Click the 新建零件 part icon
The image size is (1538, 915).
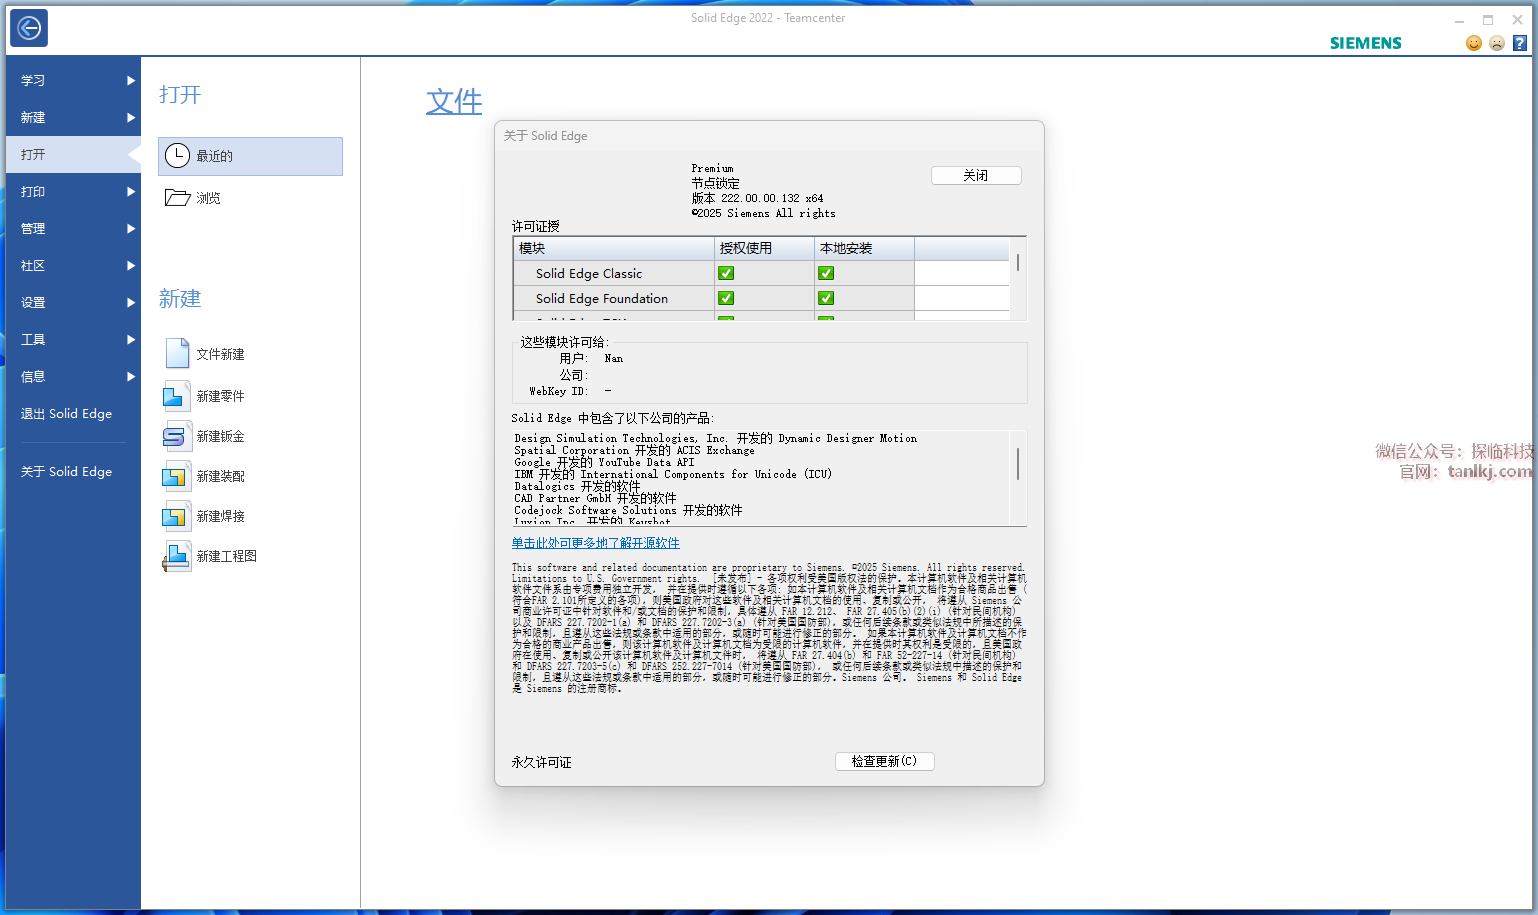[x=176, y=396]
